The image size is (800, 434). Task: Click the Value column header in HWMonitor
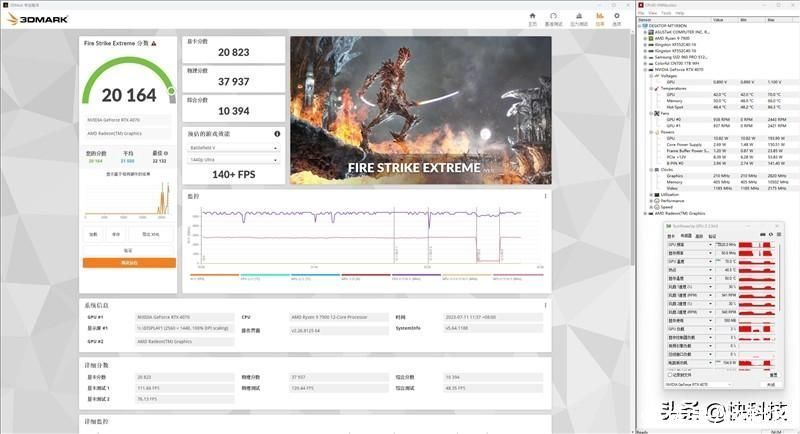click(718, 19)
